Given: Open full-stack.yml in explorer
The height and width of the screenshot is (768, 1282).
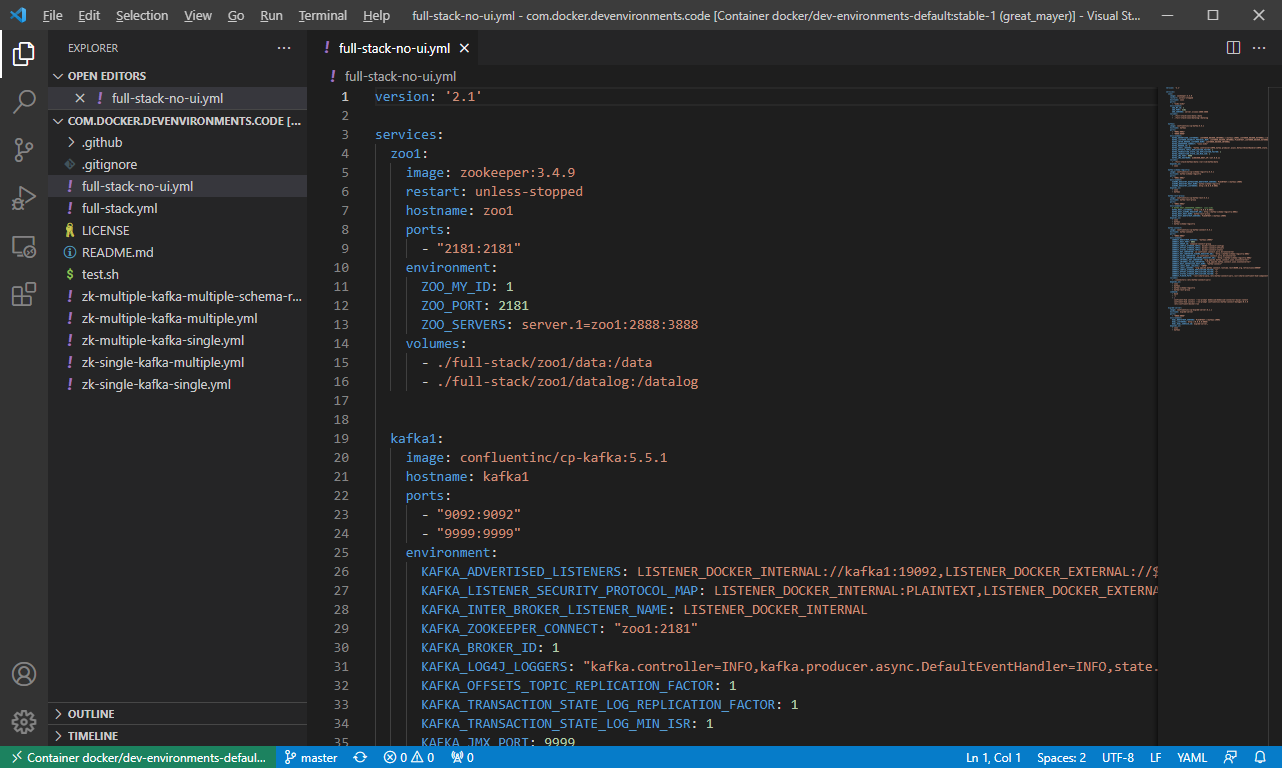Looking at the screenshot, I should point(178,208).
